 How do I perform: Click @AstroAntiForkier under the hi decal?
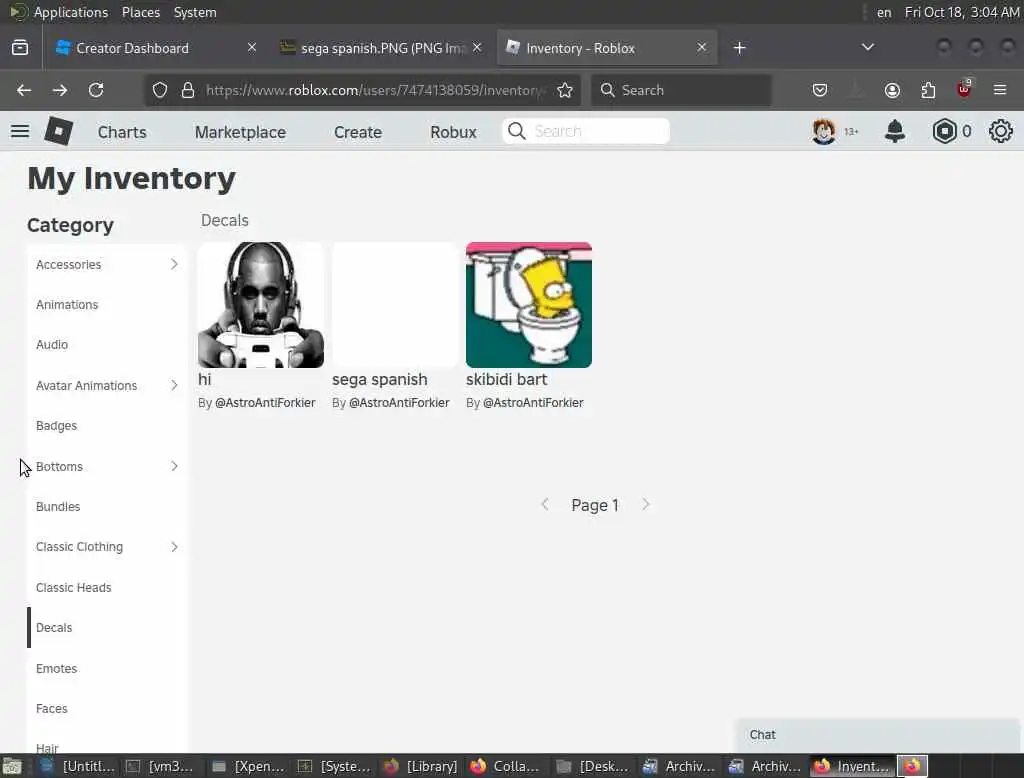[x=265, y=402]
